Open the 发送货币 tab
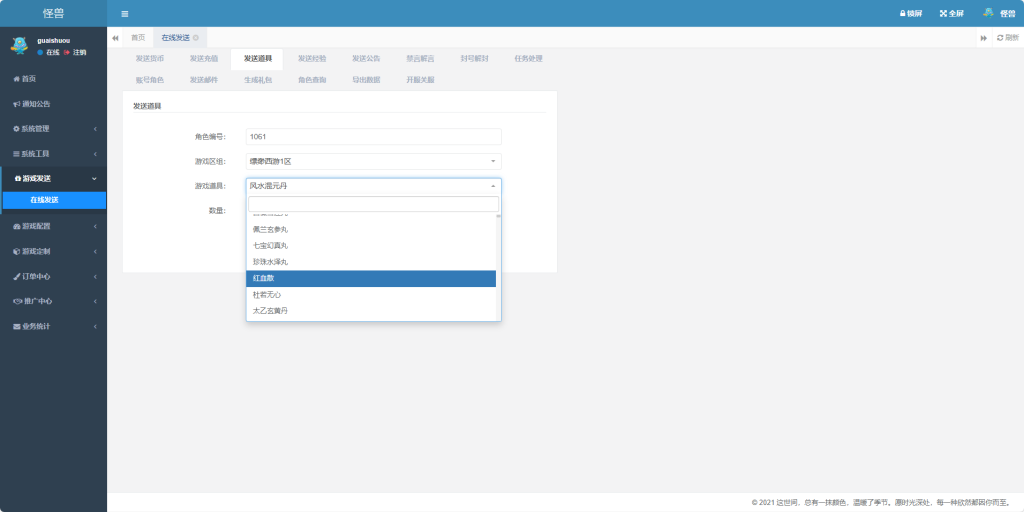This screenshot has height=512, width=1024. [150, 59]
